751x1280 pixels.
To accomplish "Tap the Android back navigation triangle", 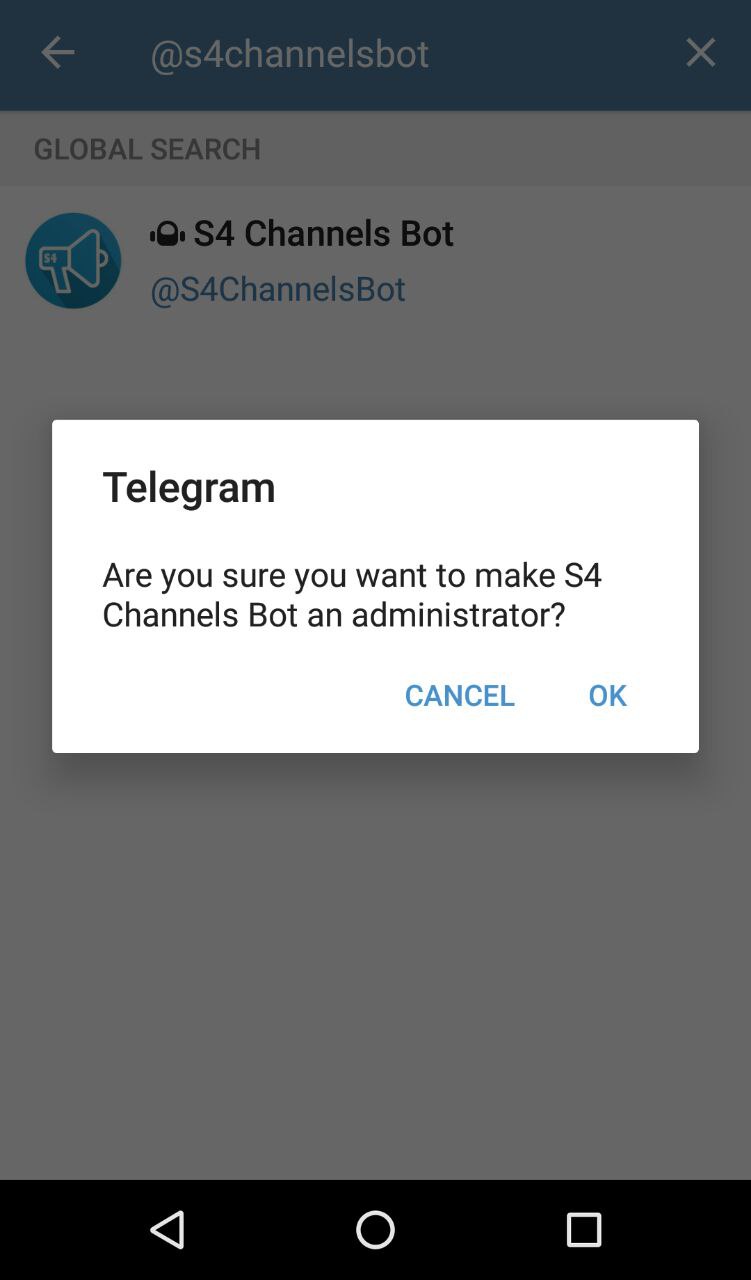I will click(168, 1230).
